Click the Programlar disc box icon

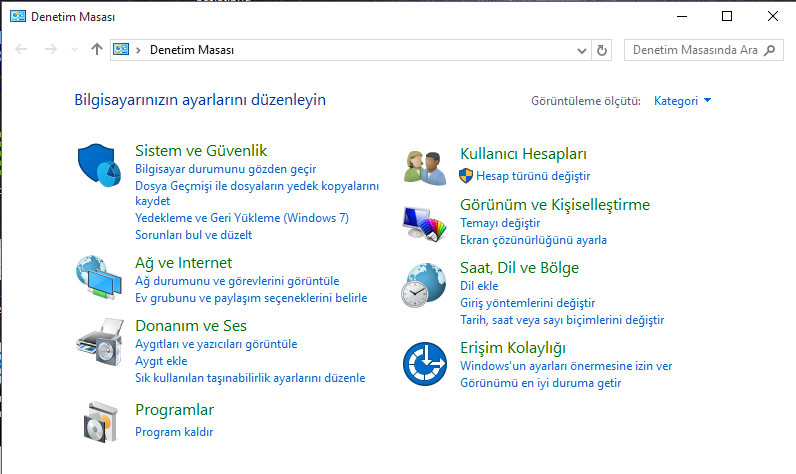pos(101,422)
